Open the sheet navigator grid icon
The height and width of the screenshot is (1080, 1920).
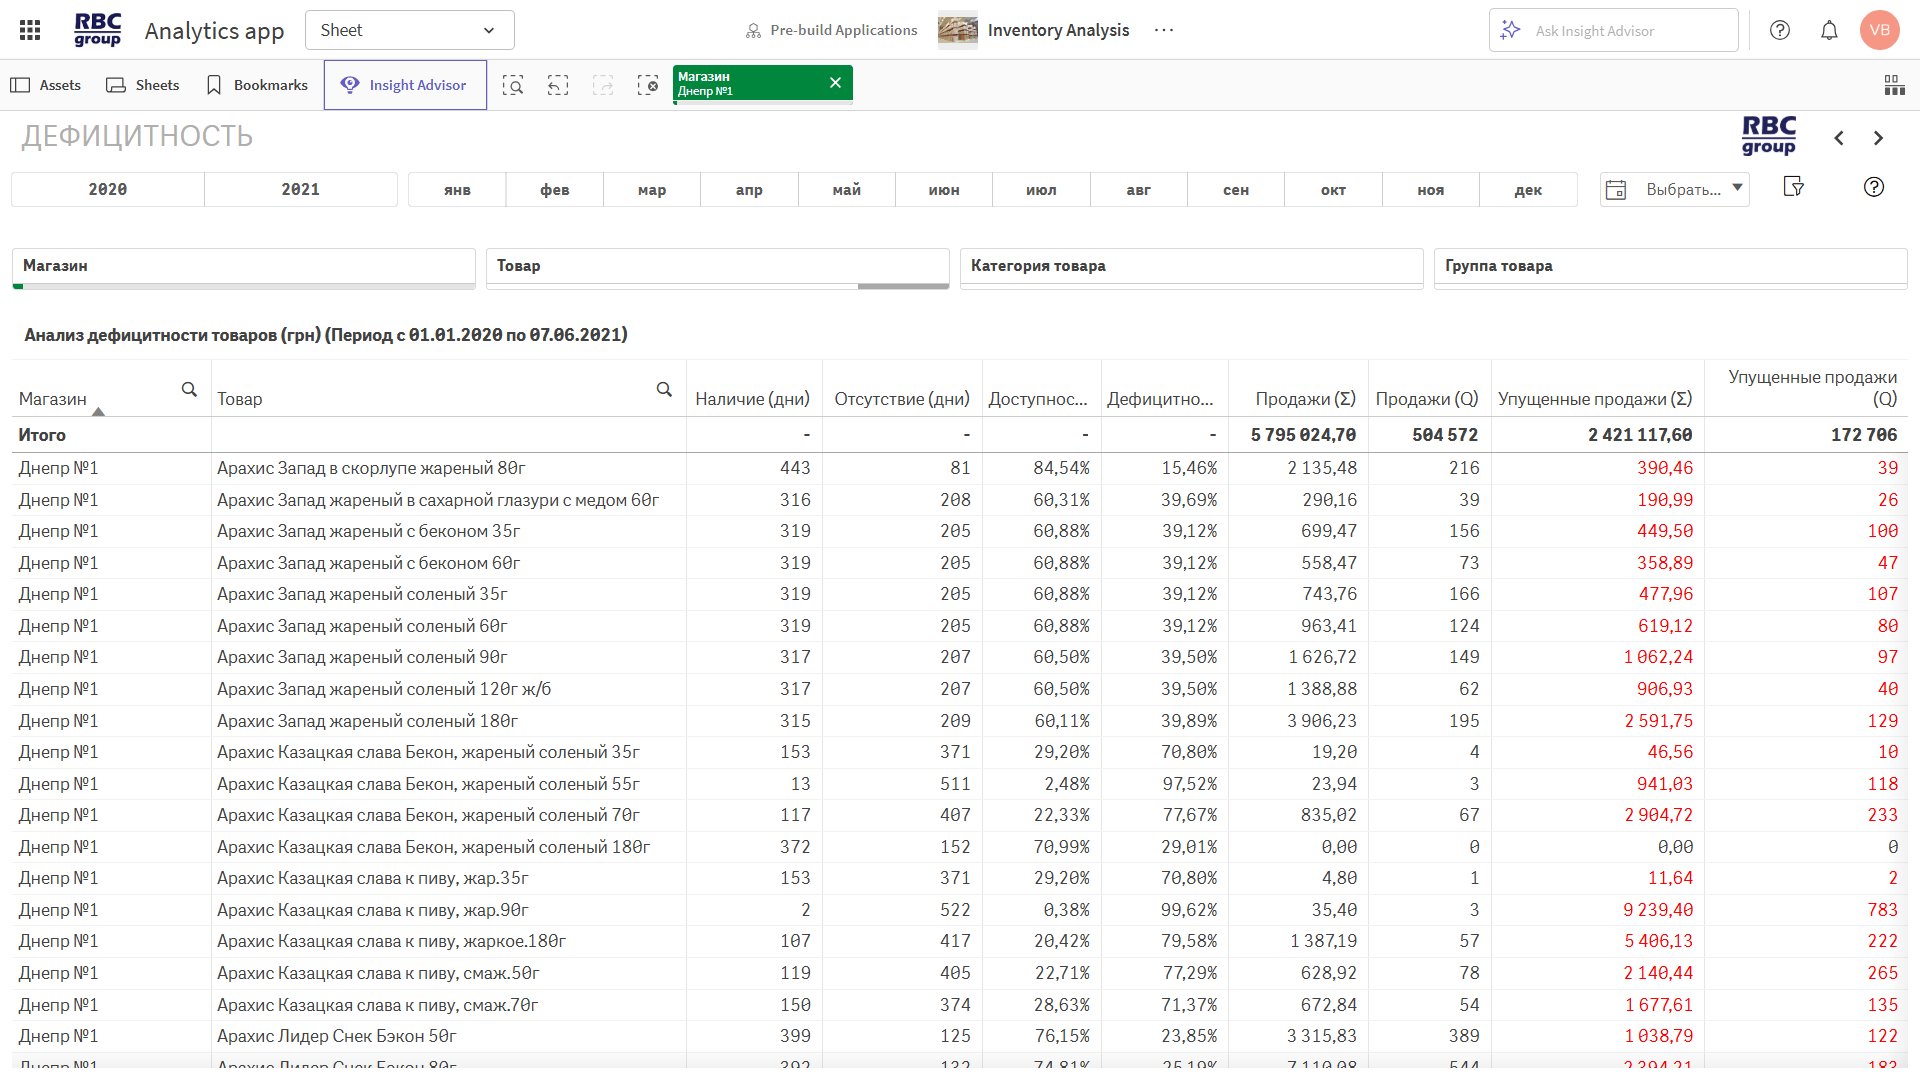[1896, 84]
